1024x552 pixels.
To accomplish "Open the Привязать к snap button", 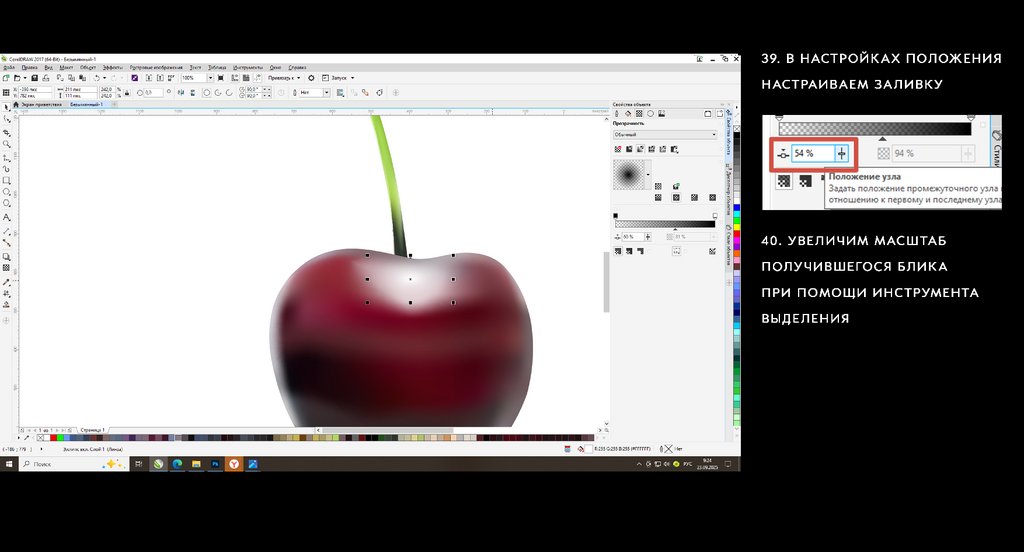I will (x=286, y=78).
